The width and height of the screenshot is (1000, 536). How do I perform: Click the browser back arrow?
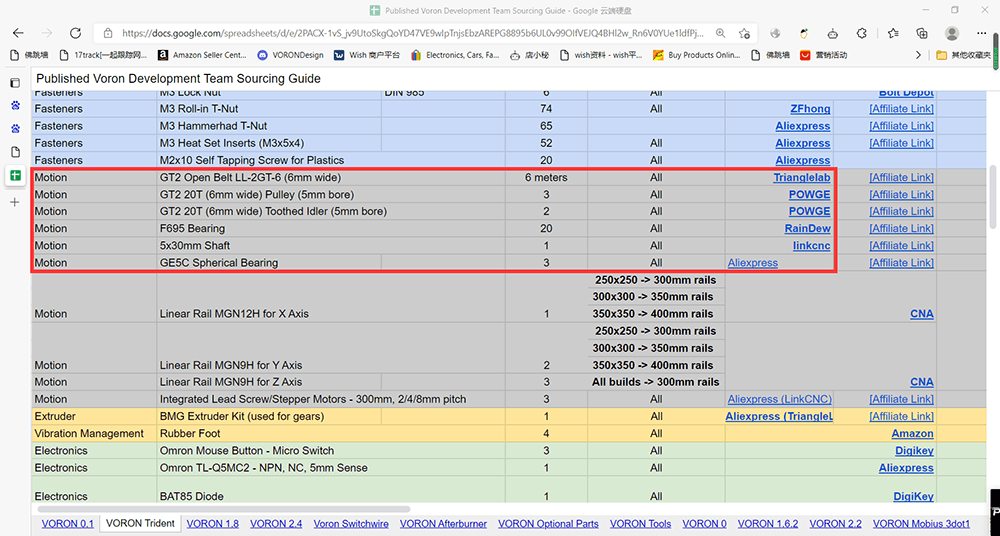click(19, 33)
